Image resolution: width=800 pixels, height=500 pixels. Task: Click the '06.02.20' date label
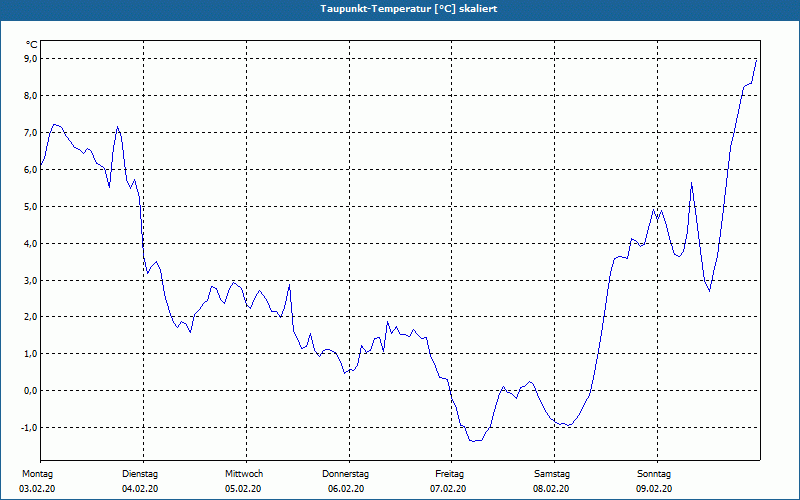pyautogui.click(x=346, y=489)
